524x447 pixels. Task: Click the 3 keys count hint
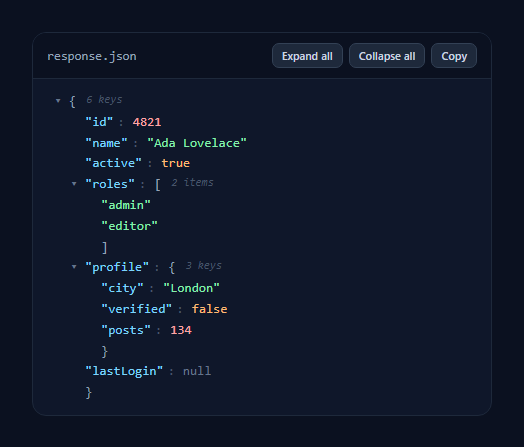[x=204, y=266]
